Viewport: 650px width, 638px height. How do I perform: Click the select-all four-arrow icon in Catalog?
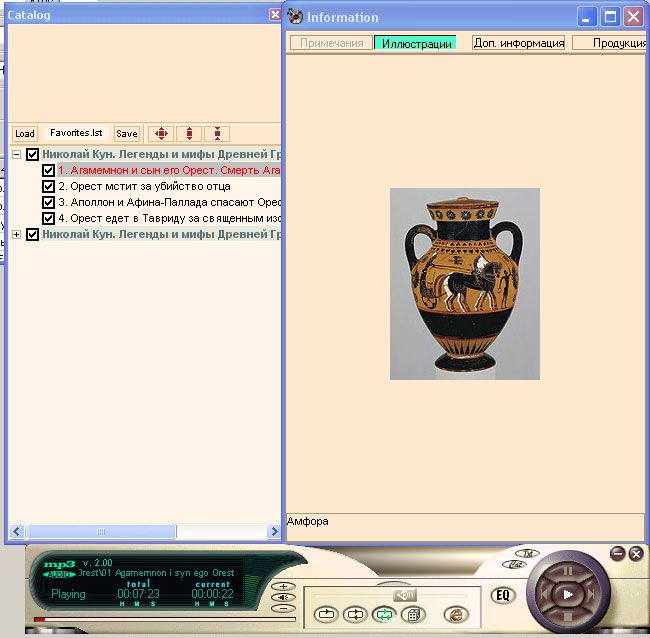click(x=161, y=133)
